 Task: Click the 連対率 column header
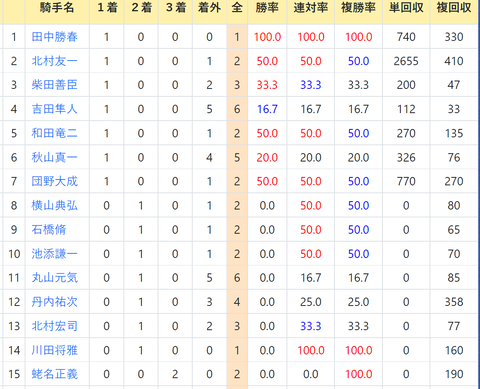pyautogui.click(x=311, y=7)
